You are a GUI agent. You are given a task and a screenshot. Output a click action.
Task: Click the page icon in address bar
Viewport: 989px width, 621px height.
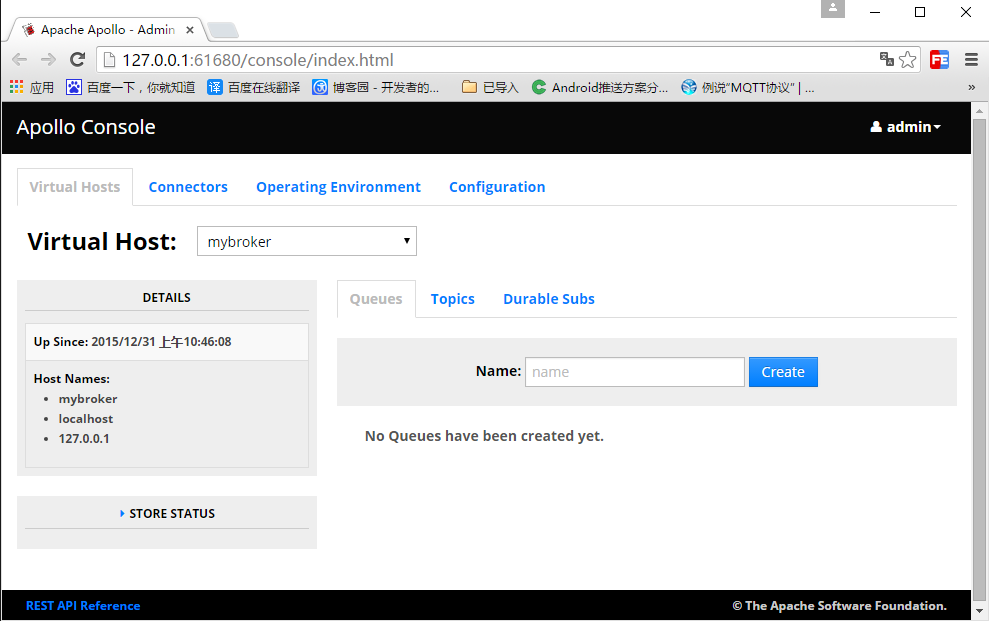tap(109, 60)
